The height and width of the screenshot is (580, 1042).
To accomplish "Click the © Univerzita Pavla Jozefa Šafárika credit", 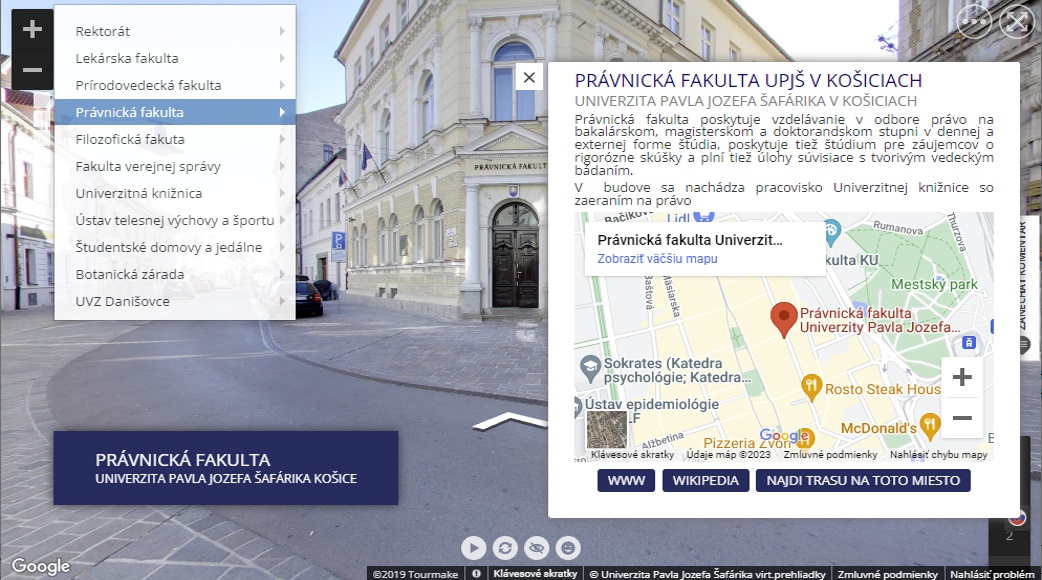I will 707,574.
